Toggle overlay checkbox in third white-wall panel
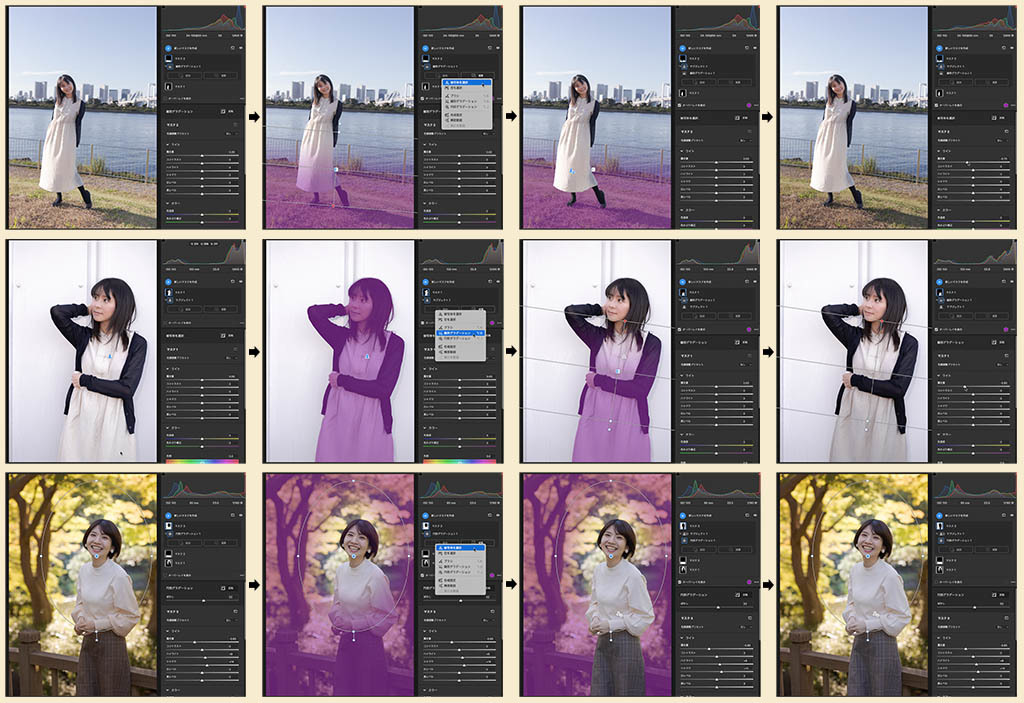This screenshot has width=1024, height=703. (679, 329)
